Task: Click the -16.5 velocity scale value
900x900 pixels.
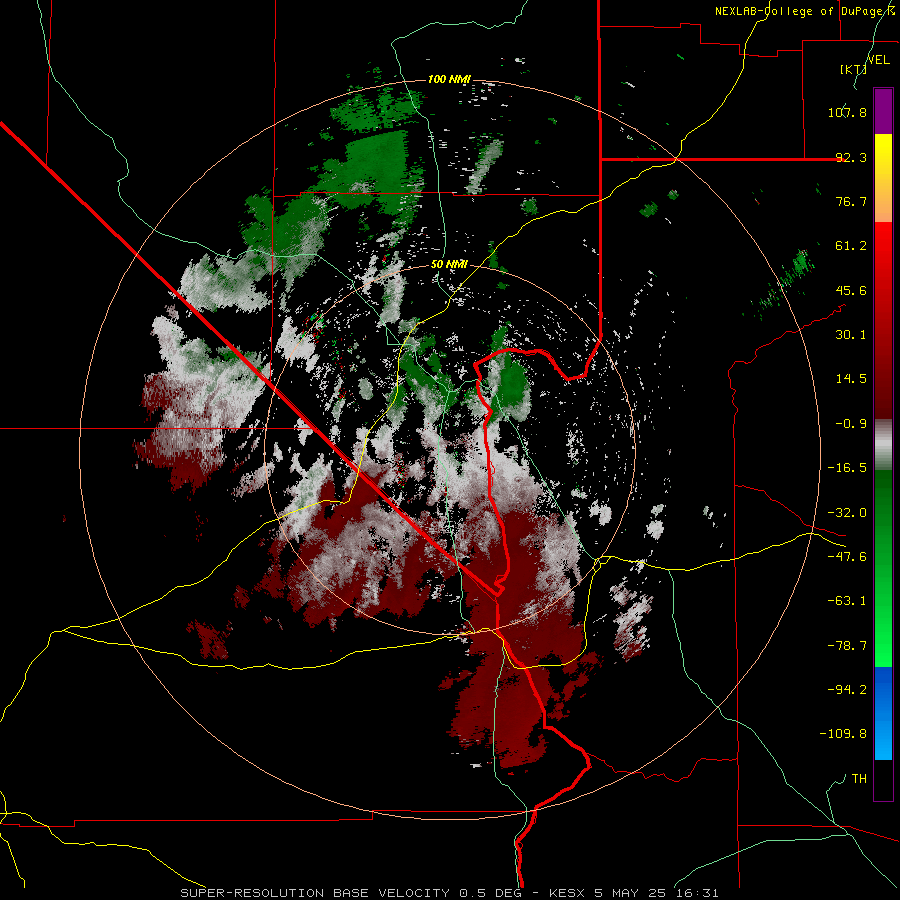Action: 847,468
